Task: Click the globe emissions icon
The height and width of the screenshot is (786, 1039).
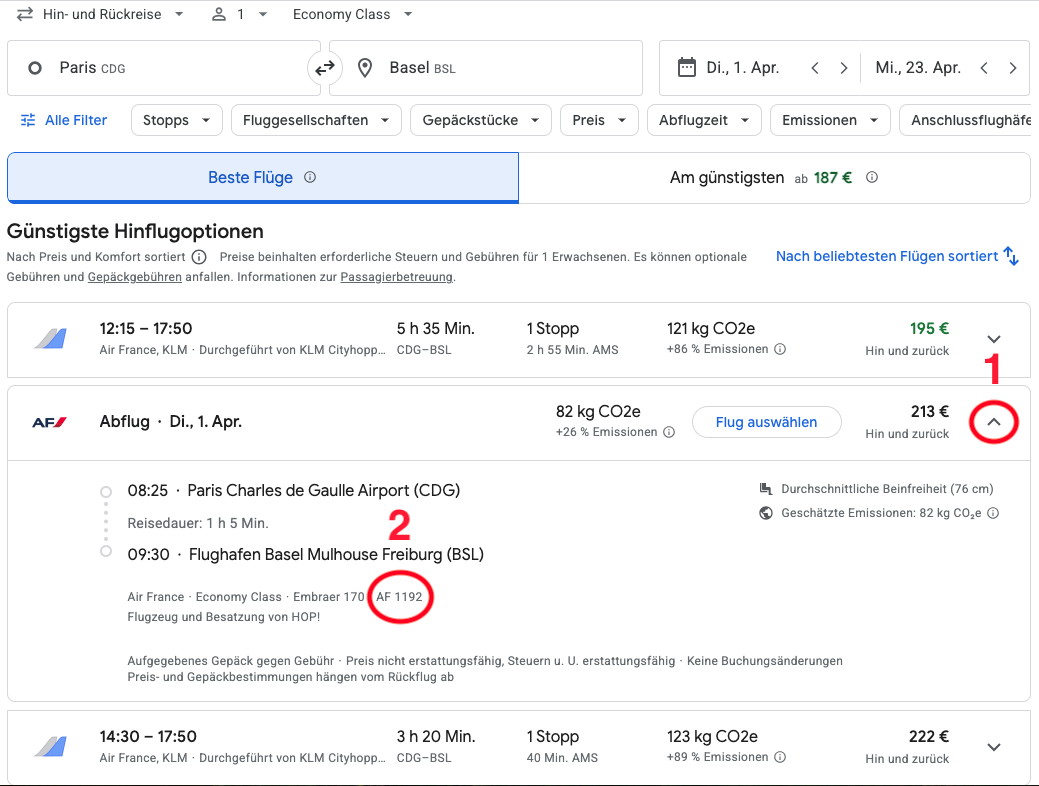Action: (766, 513)
